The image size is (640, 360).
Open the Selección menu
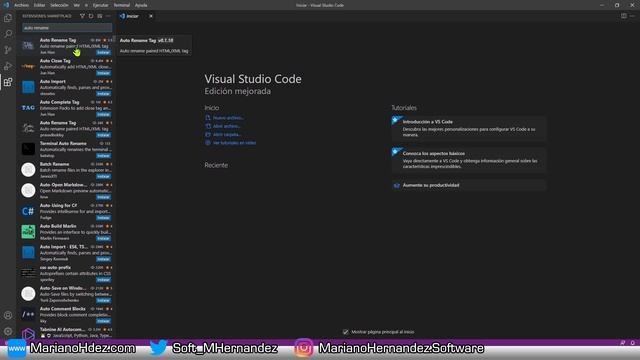pyautogui.click(x=59, y=5)
